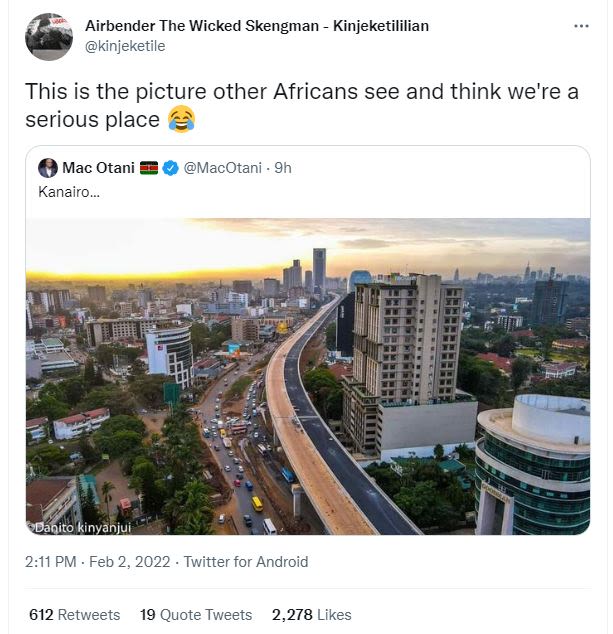613x634 pixels.
Task: Click the blue verified badge beside Mac Otani
Action: [x=171, y=168]
